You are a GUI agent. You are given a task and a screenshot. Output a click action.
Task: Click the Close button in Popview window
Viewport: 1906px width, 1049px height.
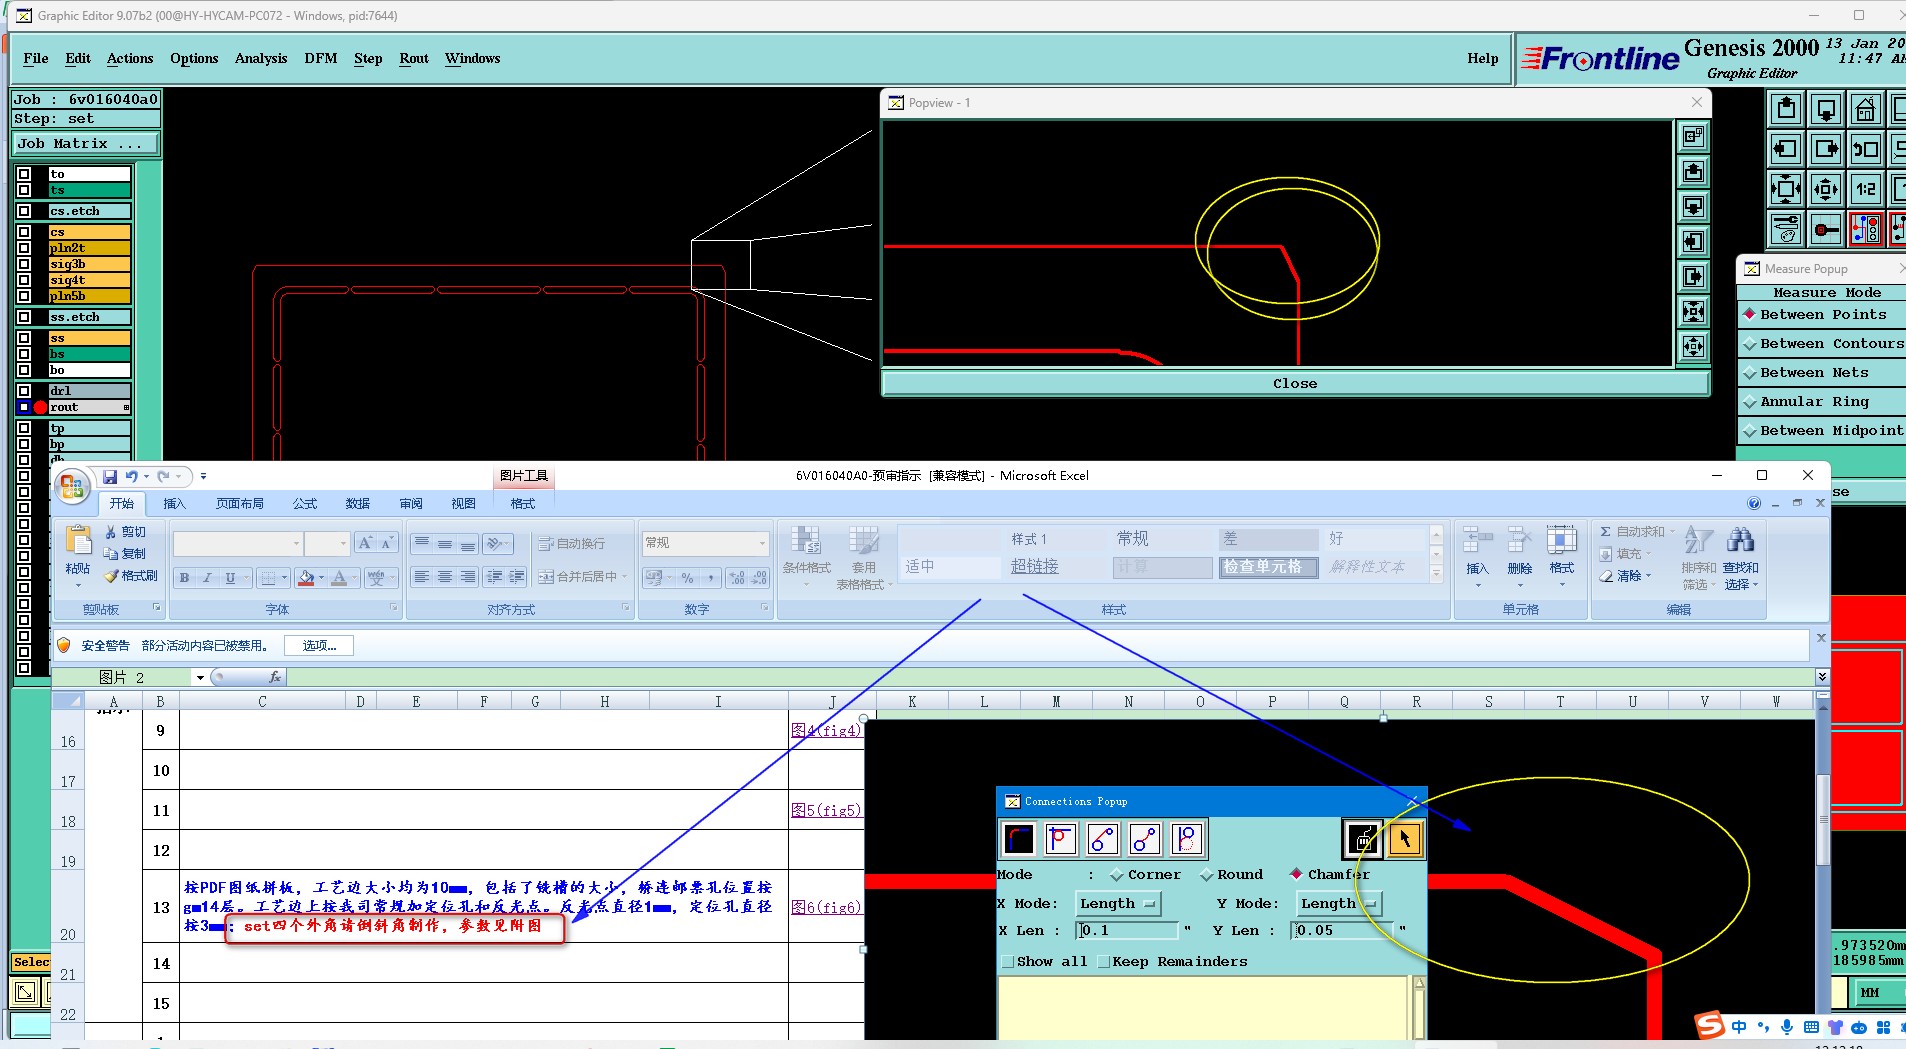coord(1295,383)
